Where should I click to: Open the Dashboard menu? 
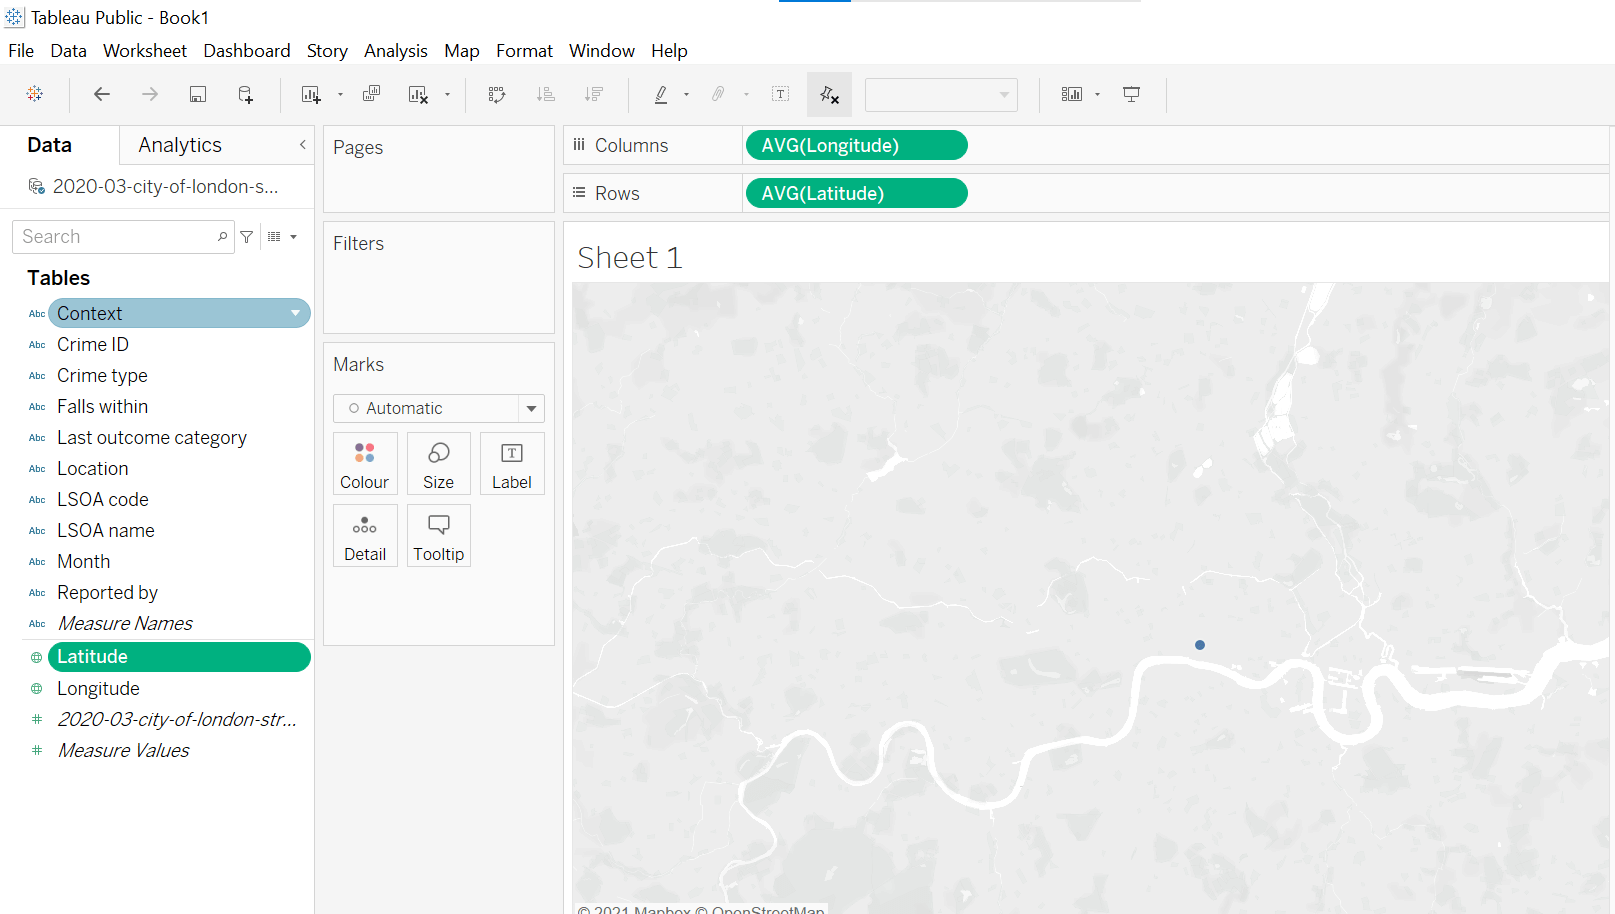pos(247,51)
